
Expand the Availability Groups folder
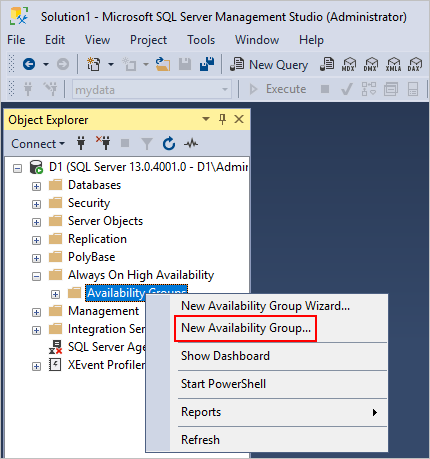pos(55,294)
